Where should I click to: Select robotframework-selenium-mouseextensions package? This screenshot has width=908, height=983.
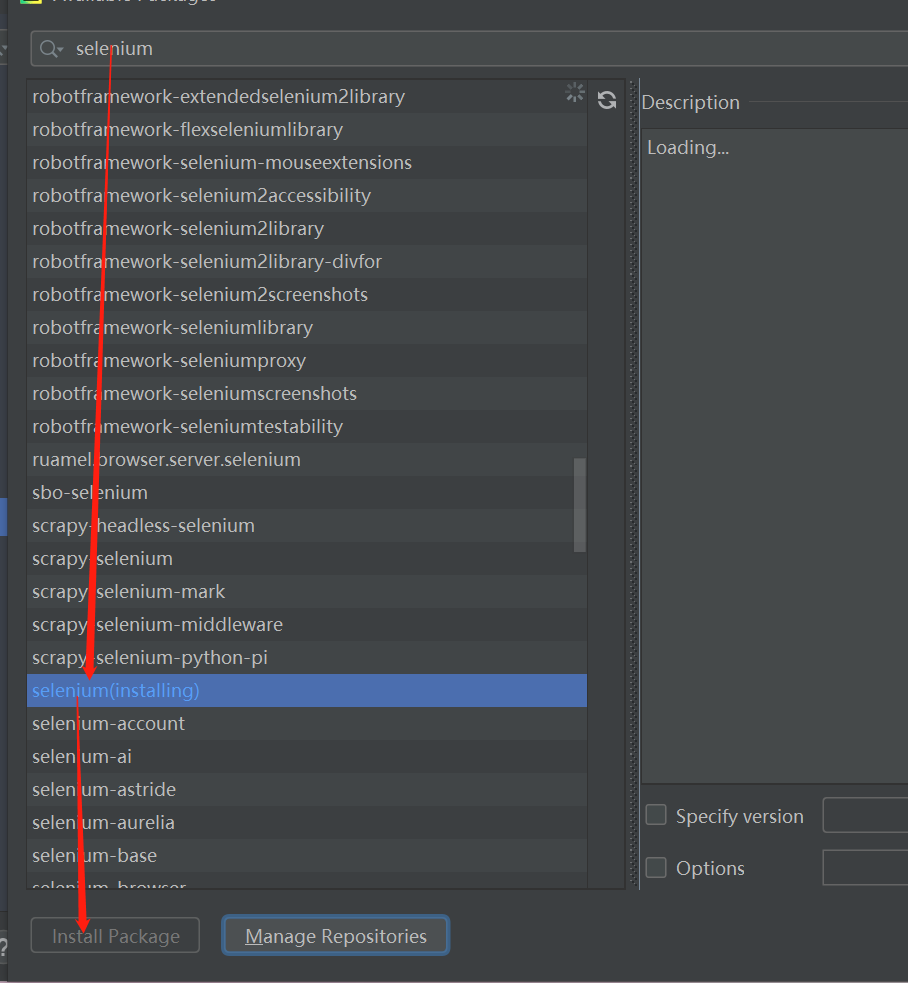tap(307, 162)
